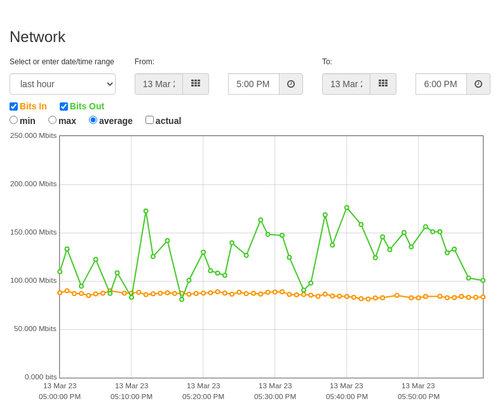Image resolution: width=500 pixels, height=403 pixels.
Task: Click the 250.000 Mbits axis label
Action: coord(33,136)
